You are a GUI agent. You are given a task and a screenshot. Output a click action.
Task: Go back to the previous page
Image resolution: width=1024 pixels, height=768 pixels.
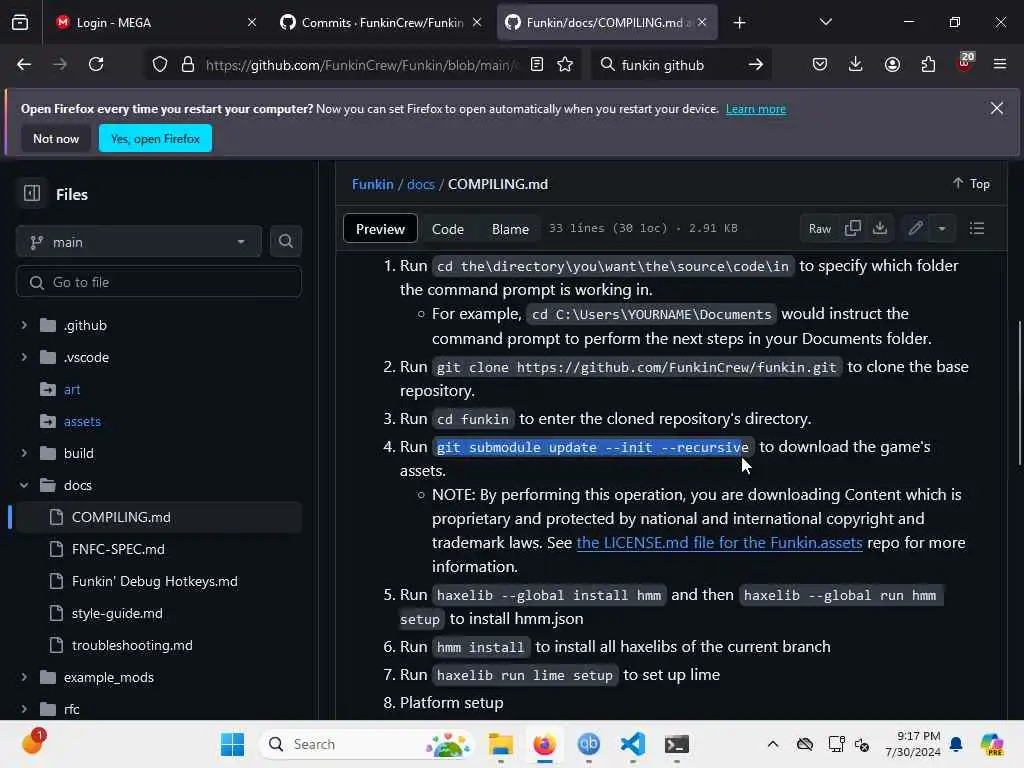point(24,64)
